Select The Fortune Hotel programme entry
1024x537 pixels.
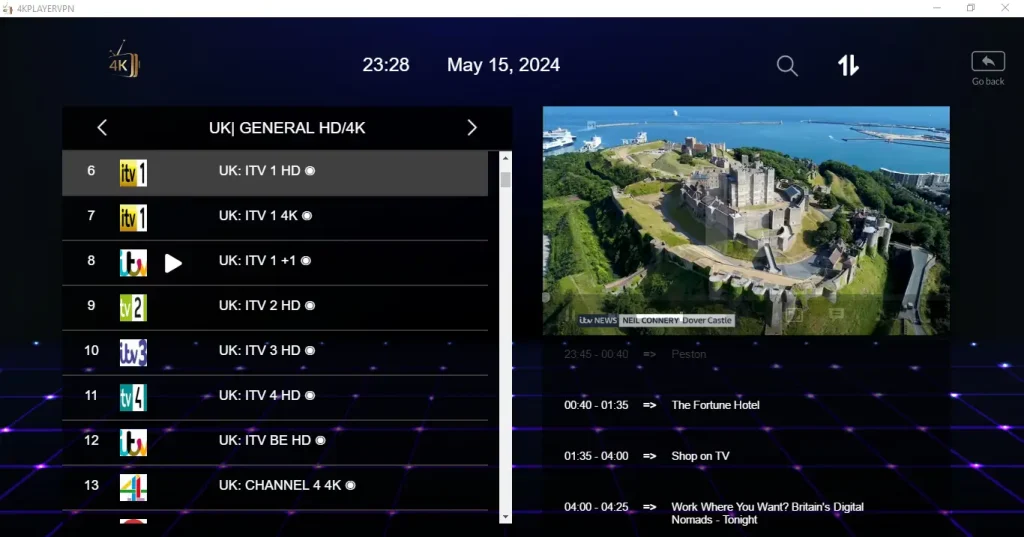715,405
